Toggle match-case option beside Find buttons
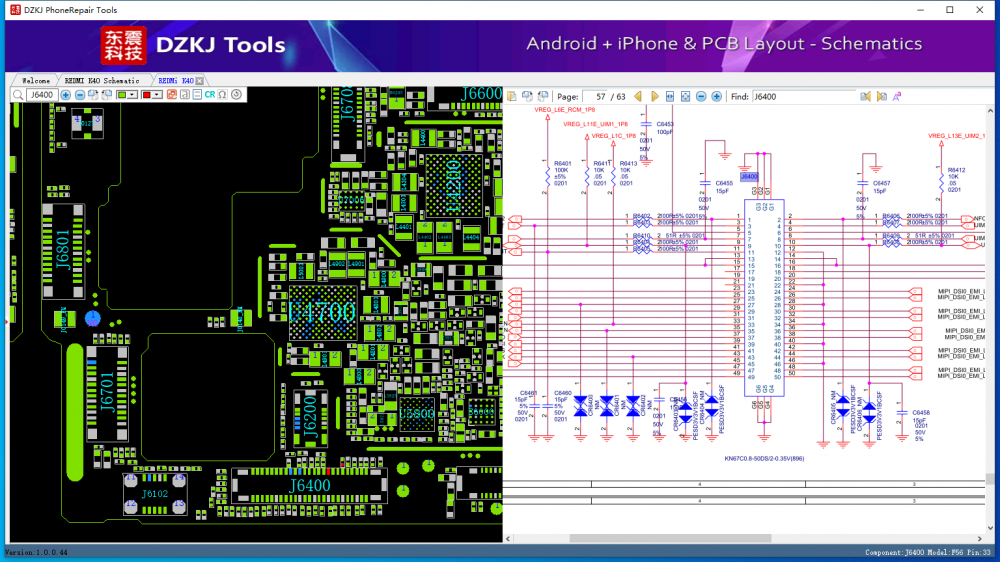 point(897,96)
